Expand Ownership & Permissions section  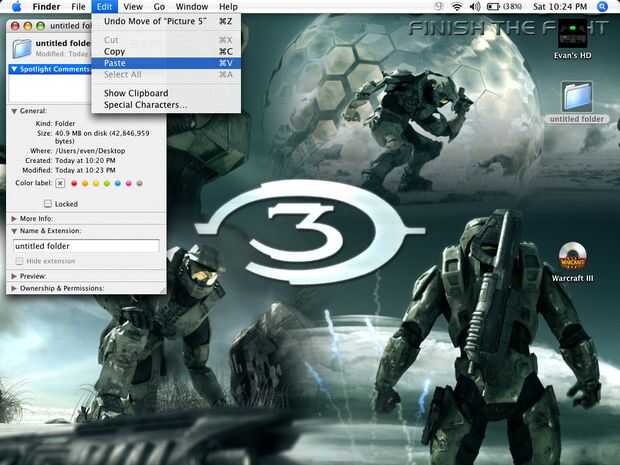(14, 288)
